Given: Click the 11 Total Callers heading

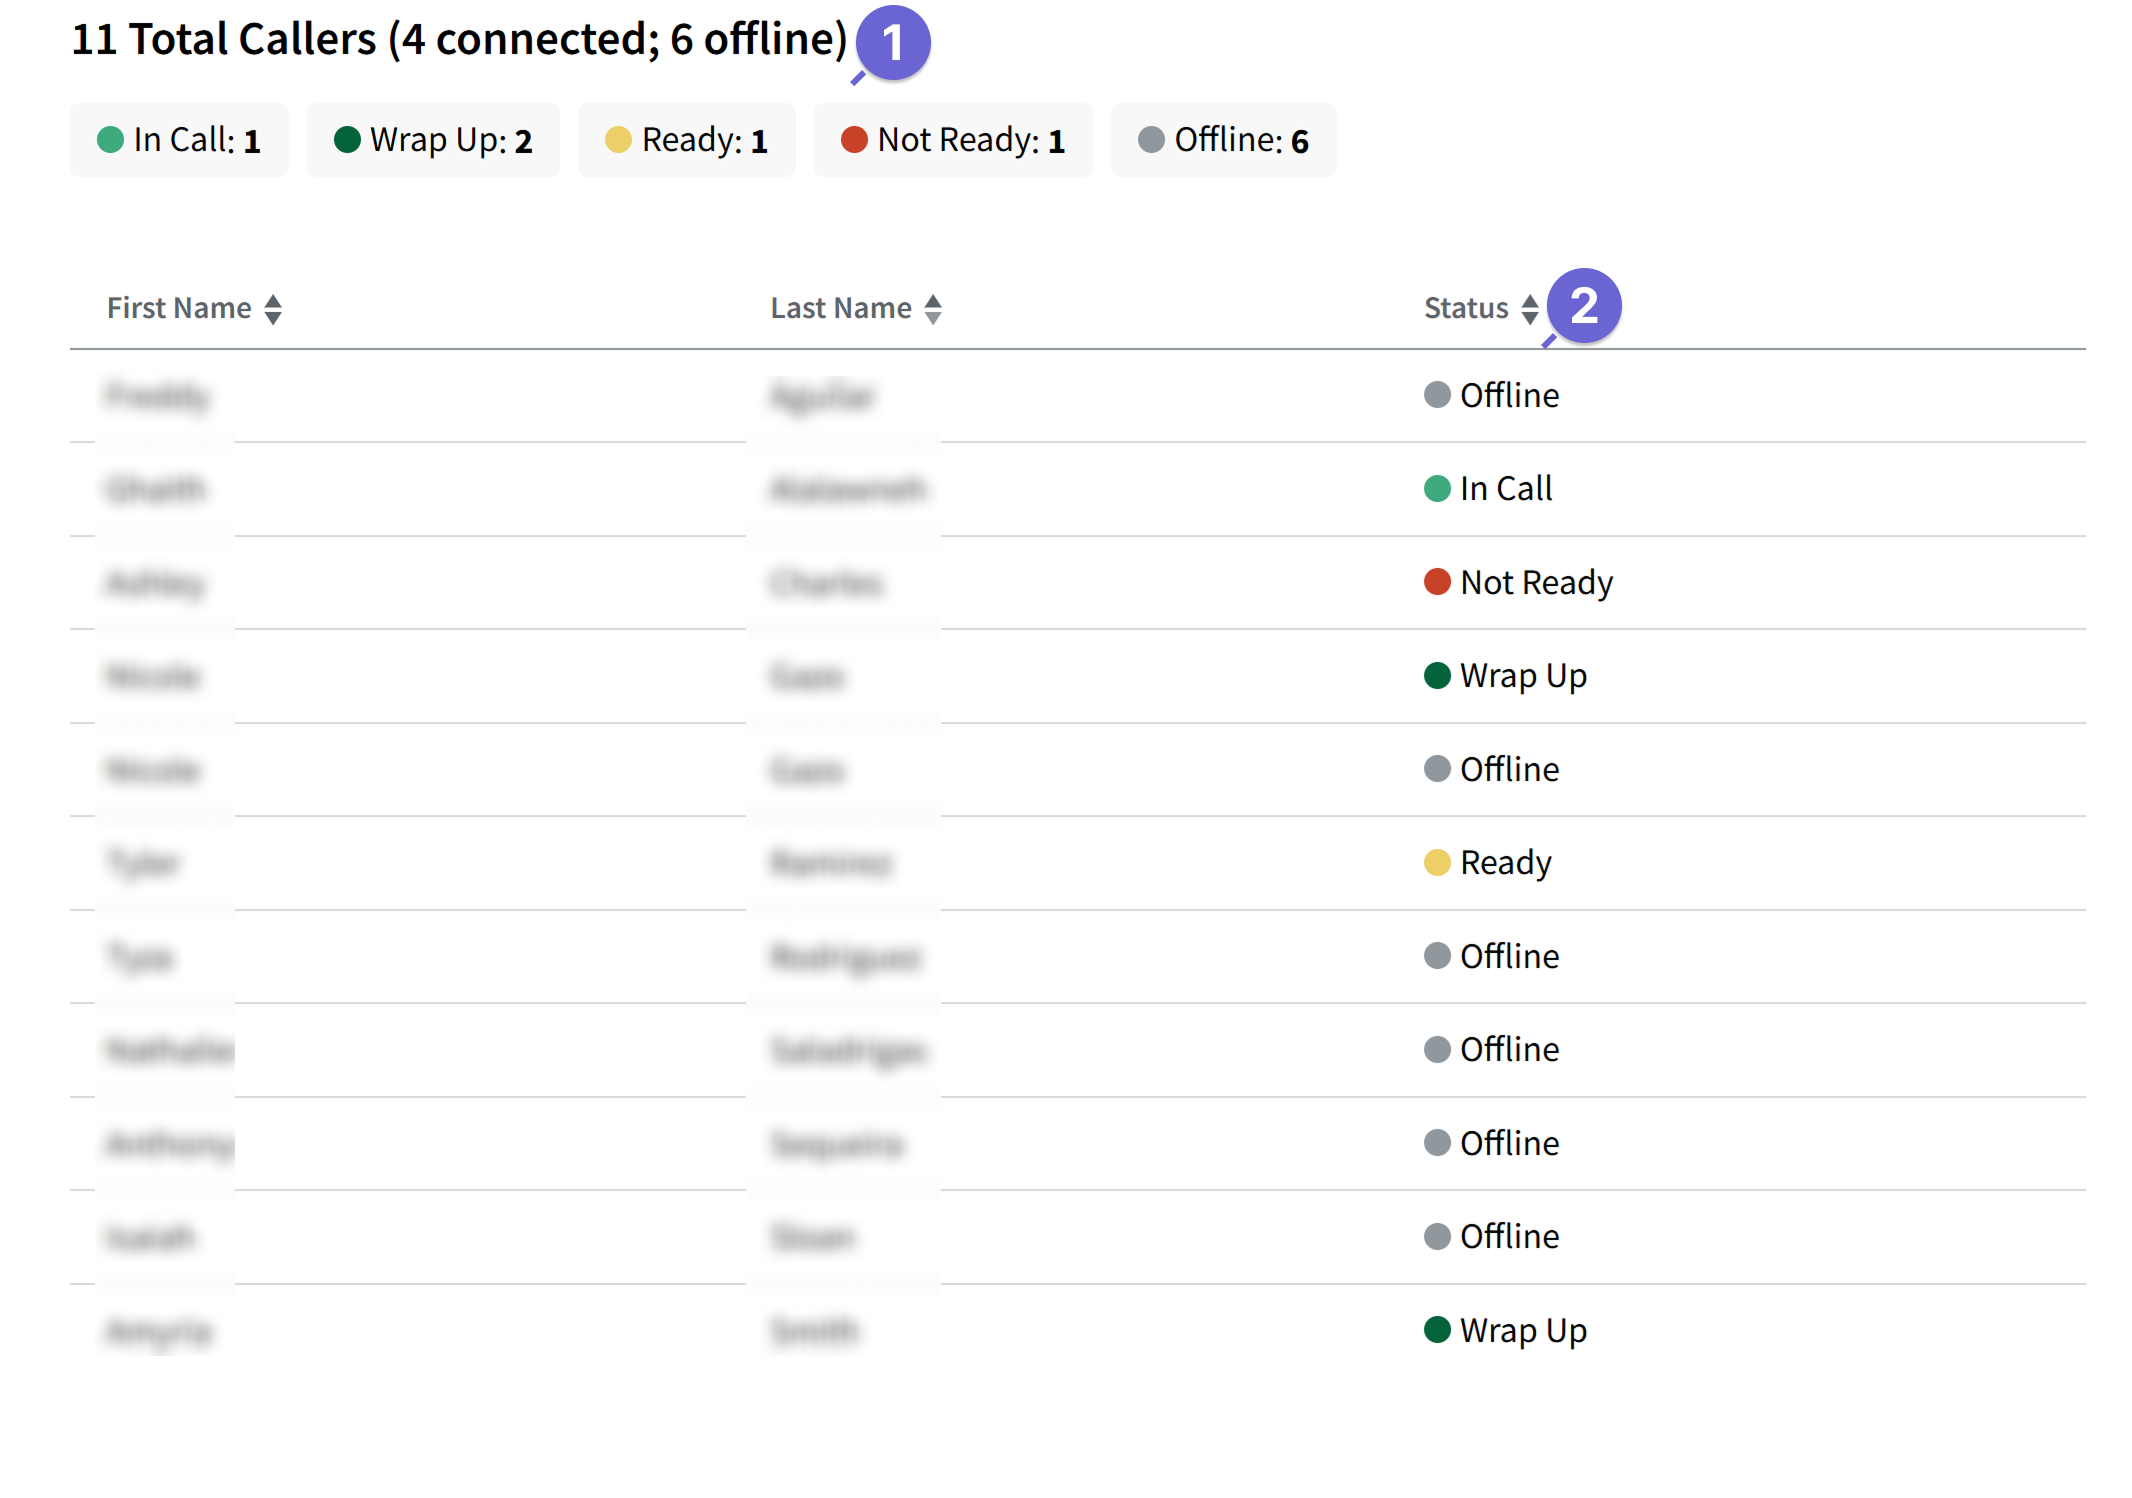Looking at the screenshot, I should click(x=459, y=40).
